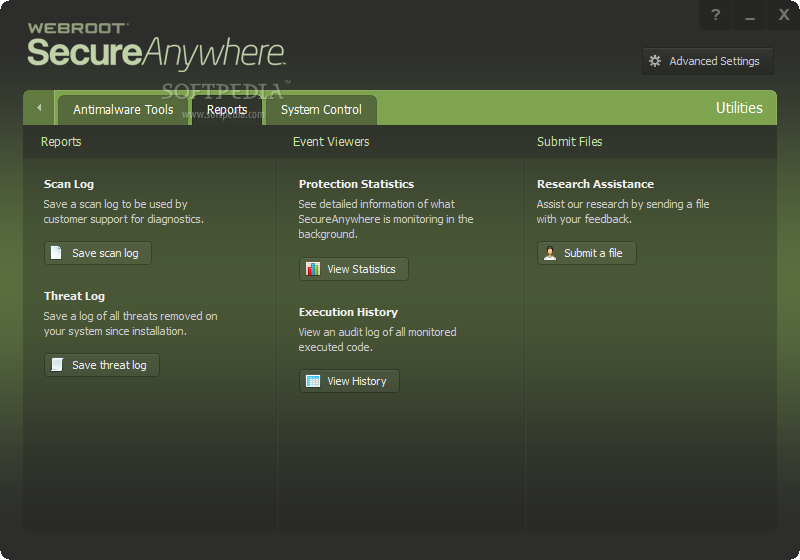Viewport: 800px width, 560px height.
Task: Click the Reports column header below the tabs
Action: [x=61, y=142]
